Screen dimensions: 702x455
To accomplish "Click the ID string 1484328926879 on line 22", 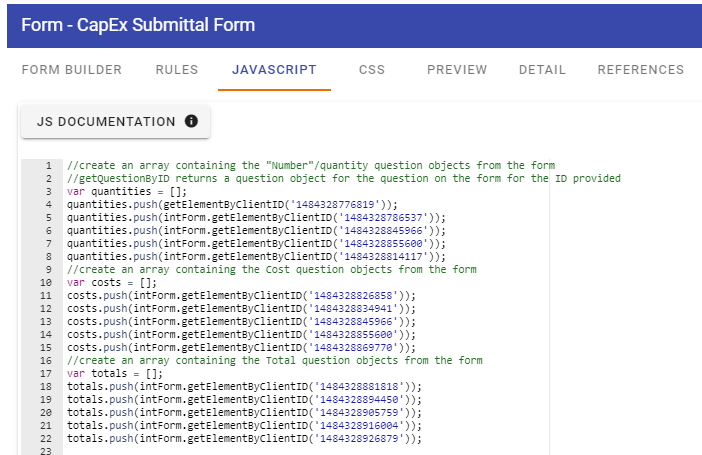I will (x=359, y=438).
